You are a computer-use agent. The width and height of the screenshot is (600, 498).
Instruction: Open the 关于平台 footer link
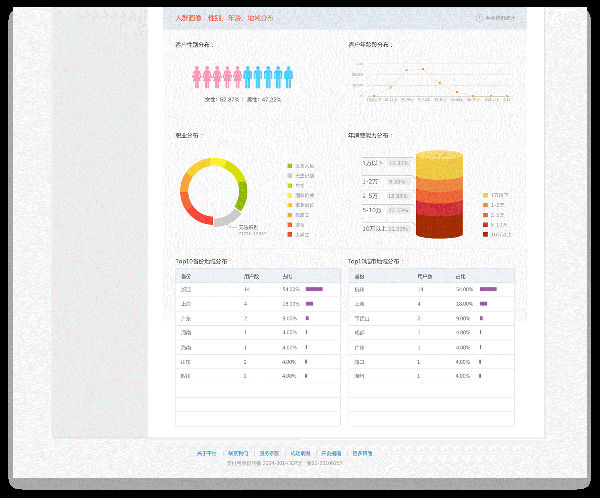[x=207, y=453]
